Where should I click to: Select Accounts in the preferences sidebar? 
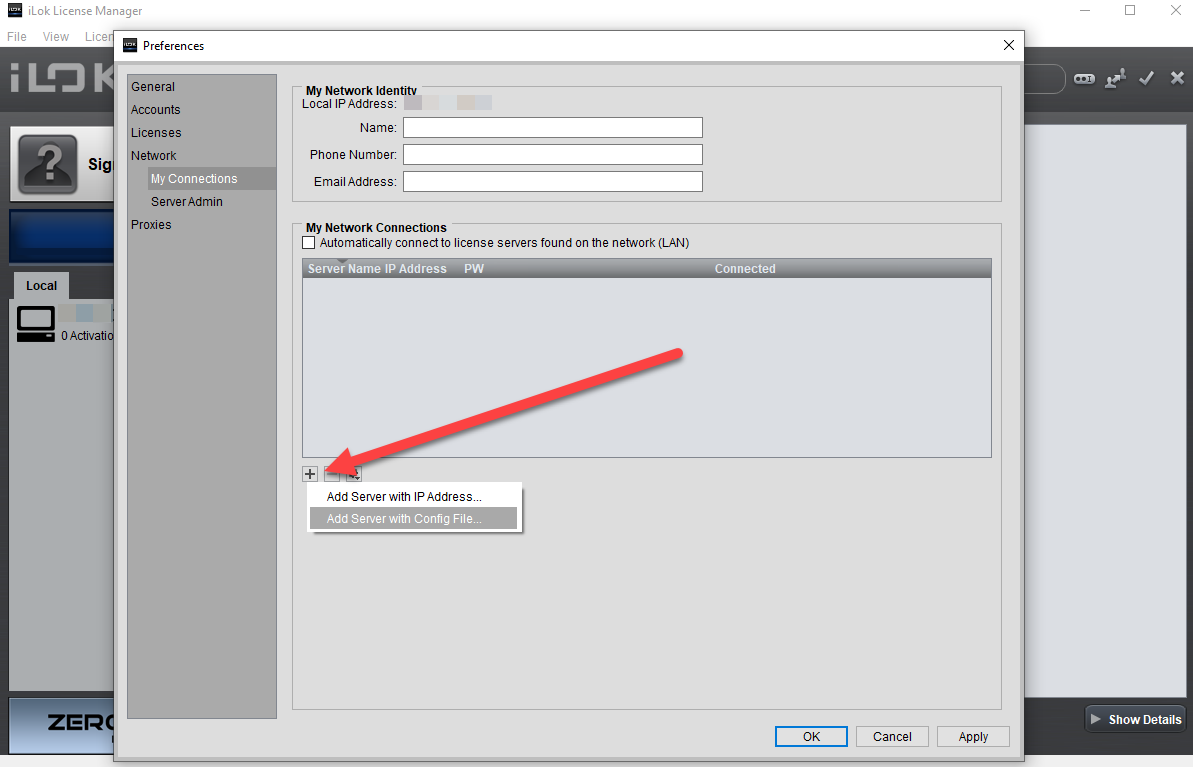click(155, 110)
